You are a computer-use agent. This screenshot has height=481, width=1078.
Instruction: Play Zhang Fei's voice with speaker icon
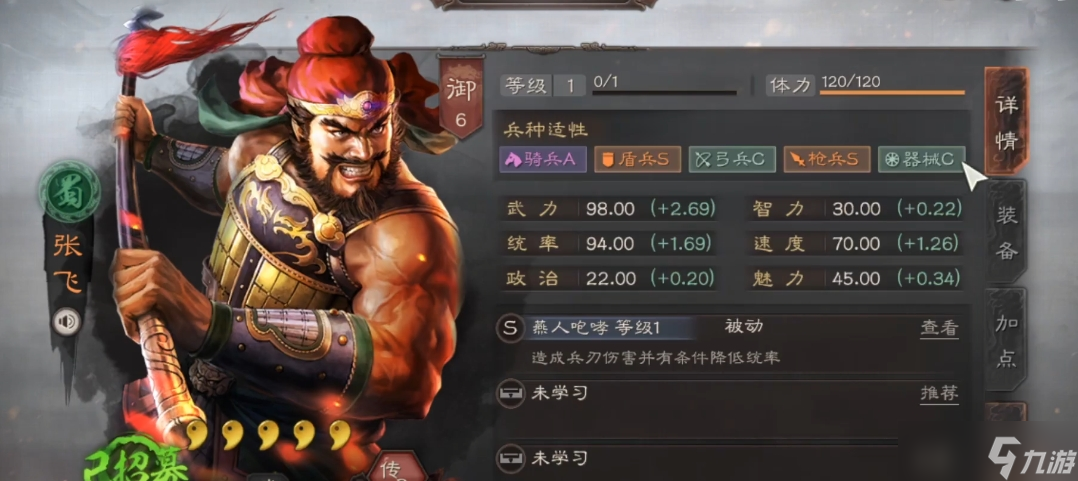click(67, 322)
